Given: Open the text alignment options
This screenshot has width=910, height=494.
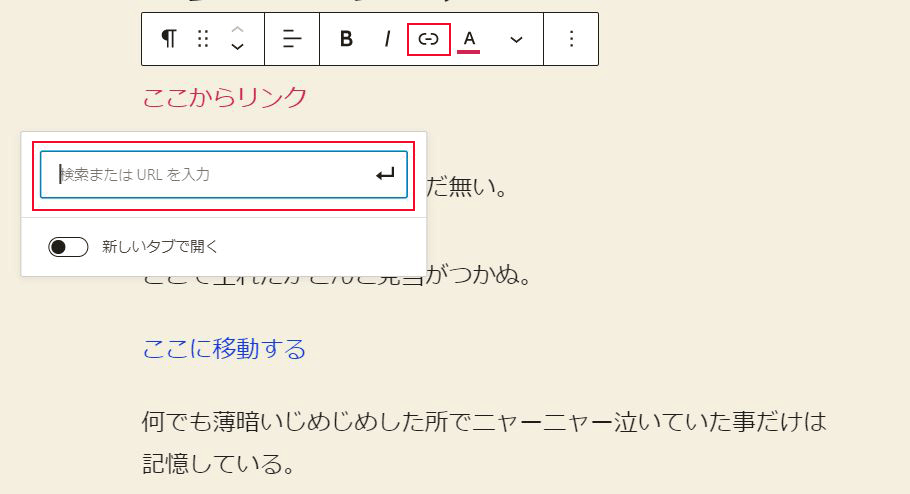Looking at the screenshot, I should click(292, 39).
